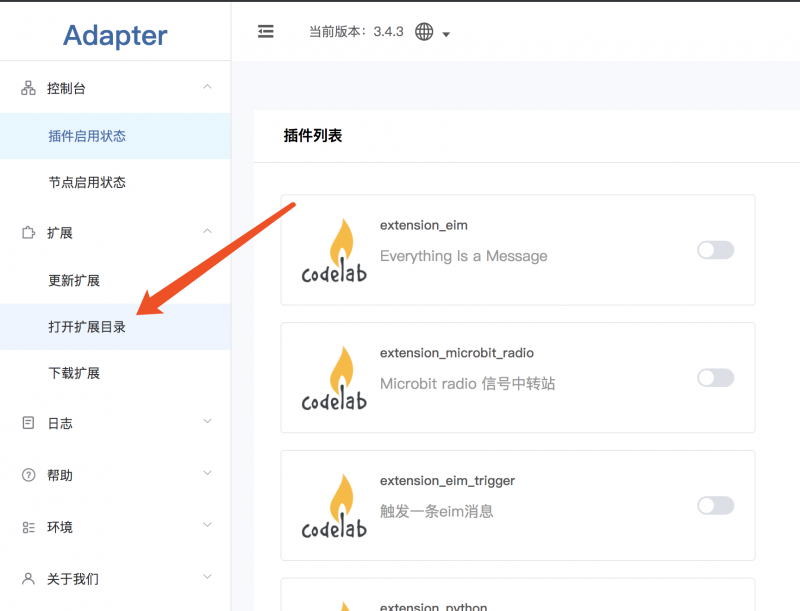Screen dimensions: 800x611
Task: Click the 扩展 puzzle-piece icon
Action: point(29,233)
